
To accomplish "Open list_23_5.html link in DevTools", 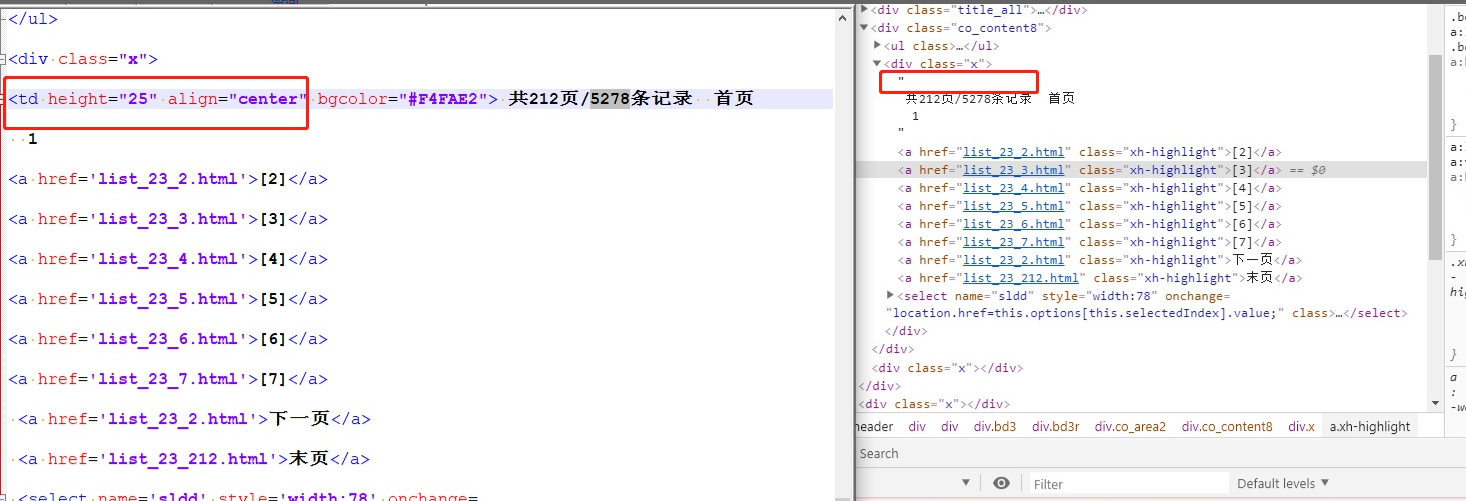I will click(1014, 206).
